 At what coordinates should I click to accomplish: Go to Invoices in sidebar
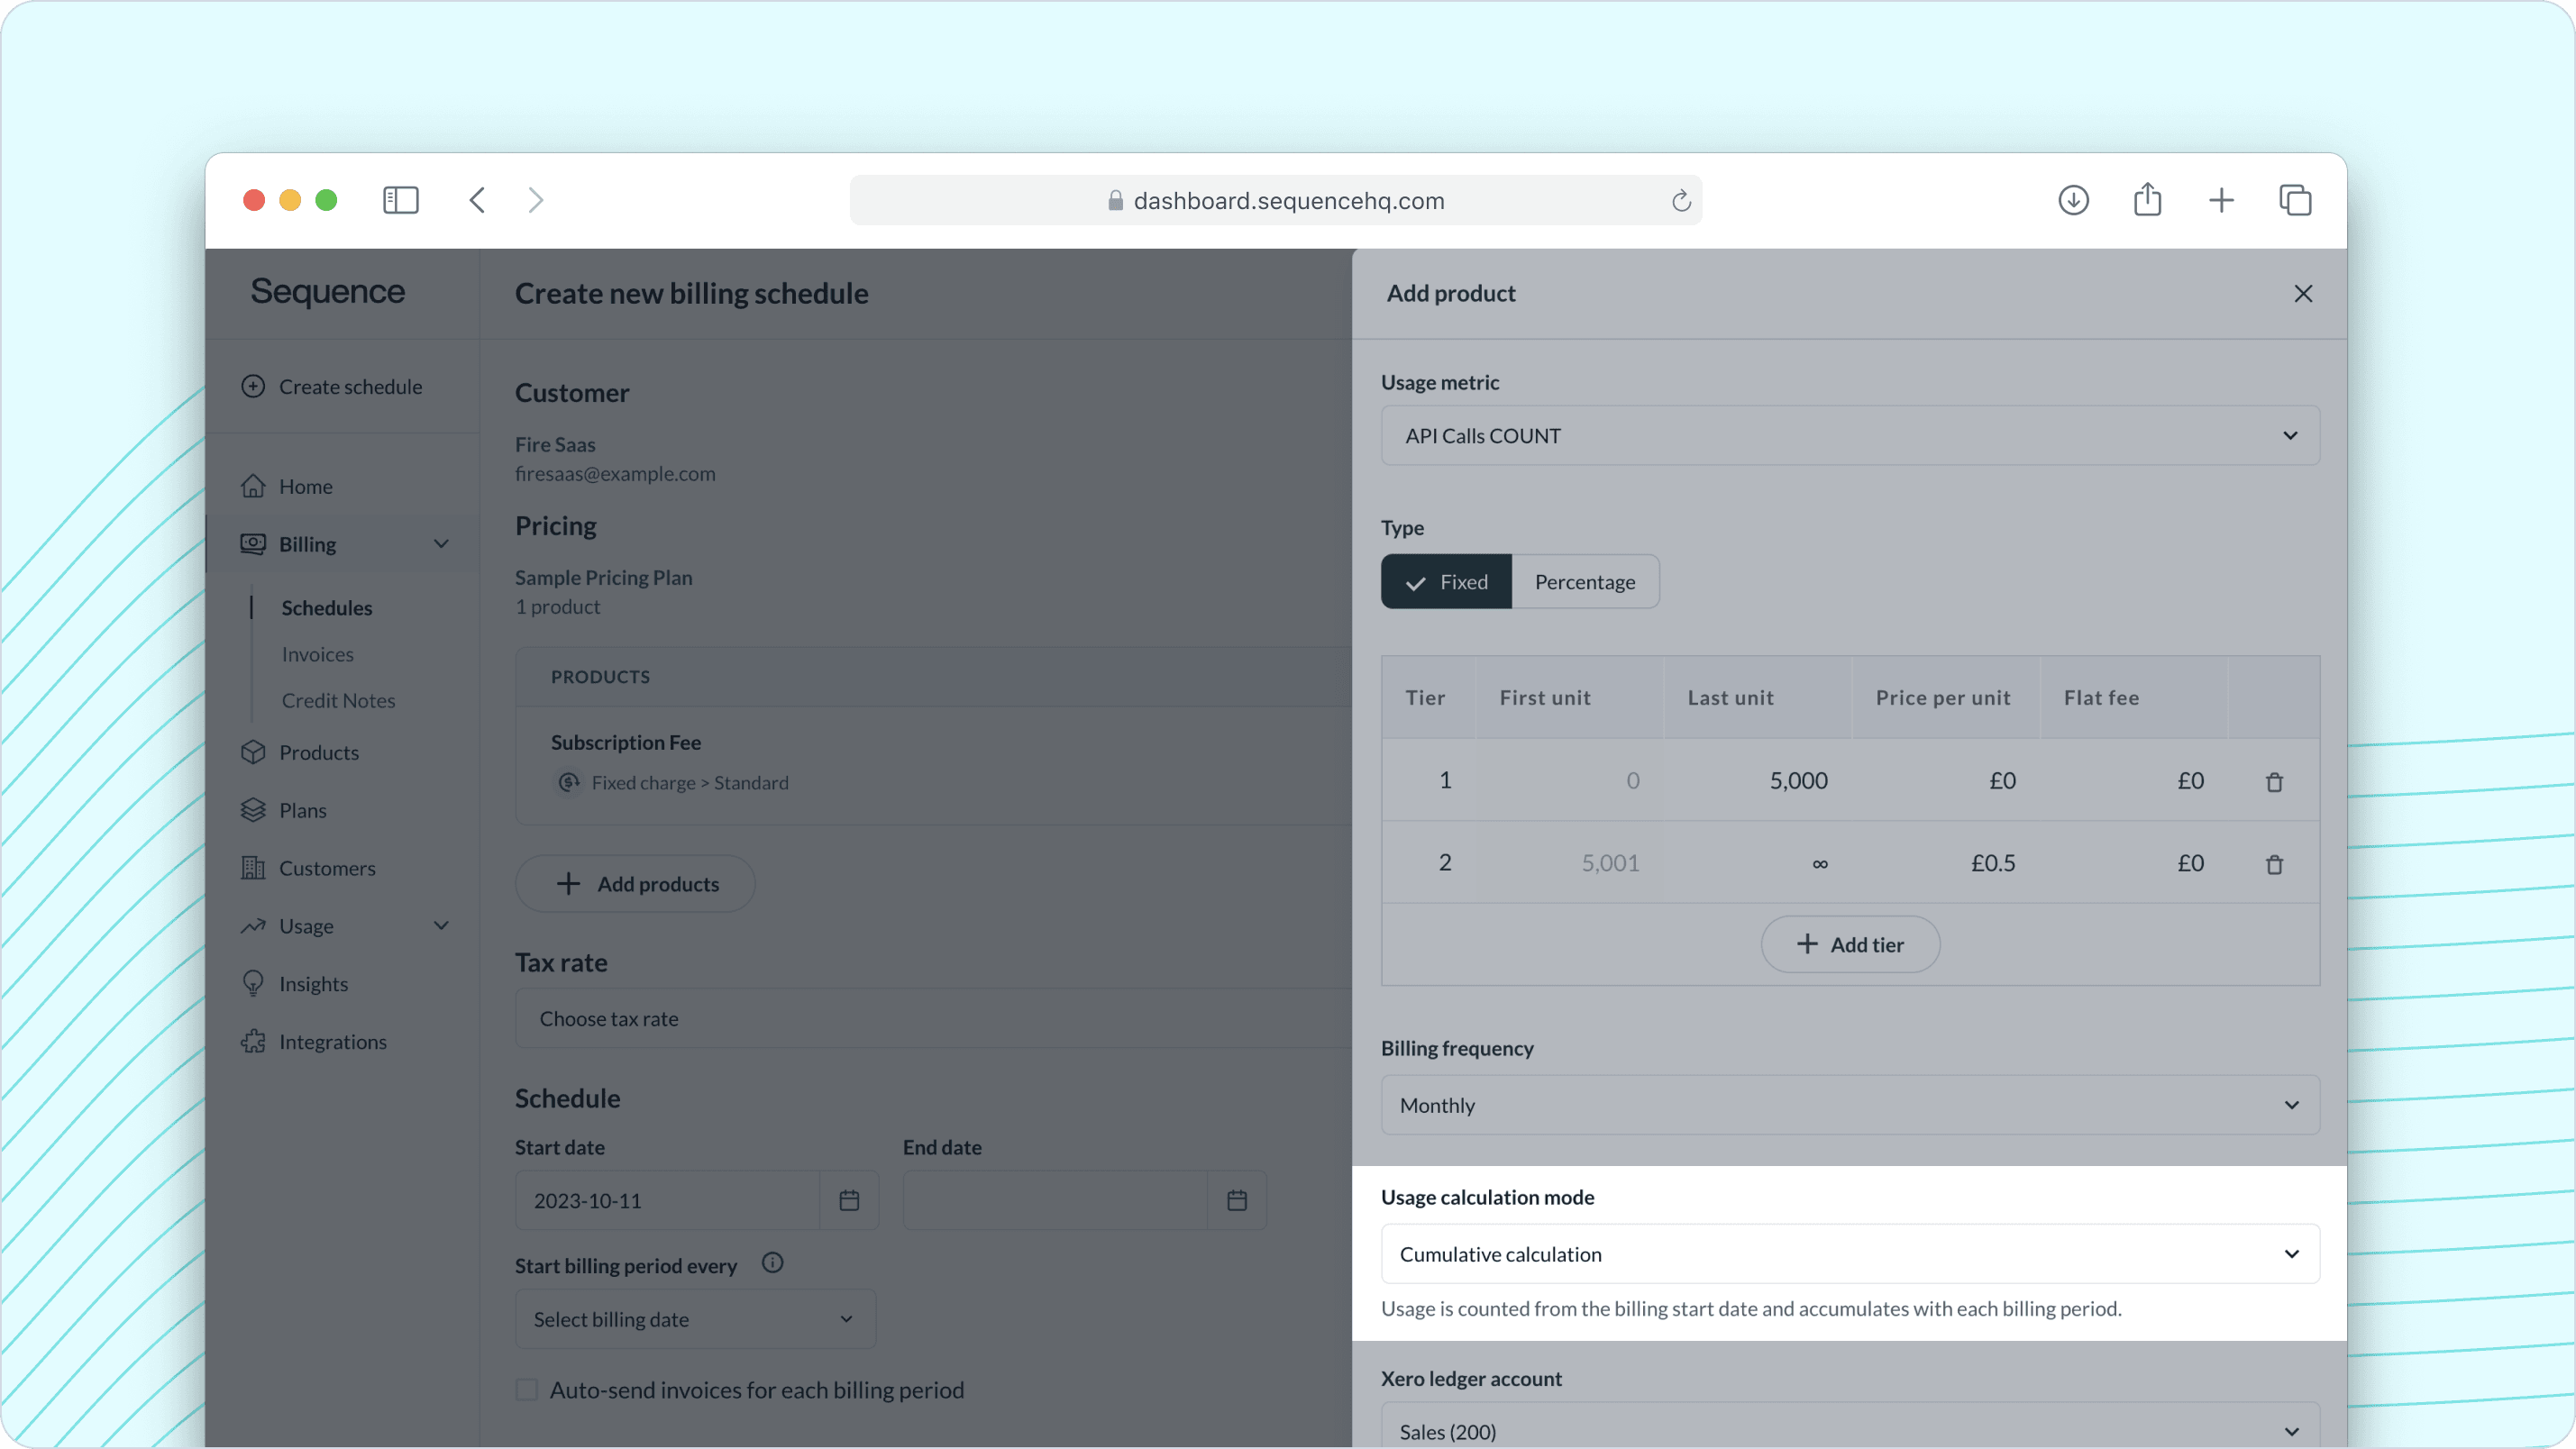317,654
